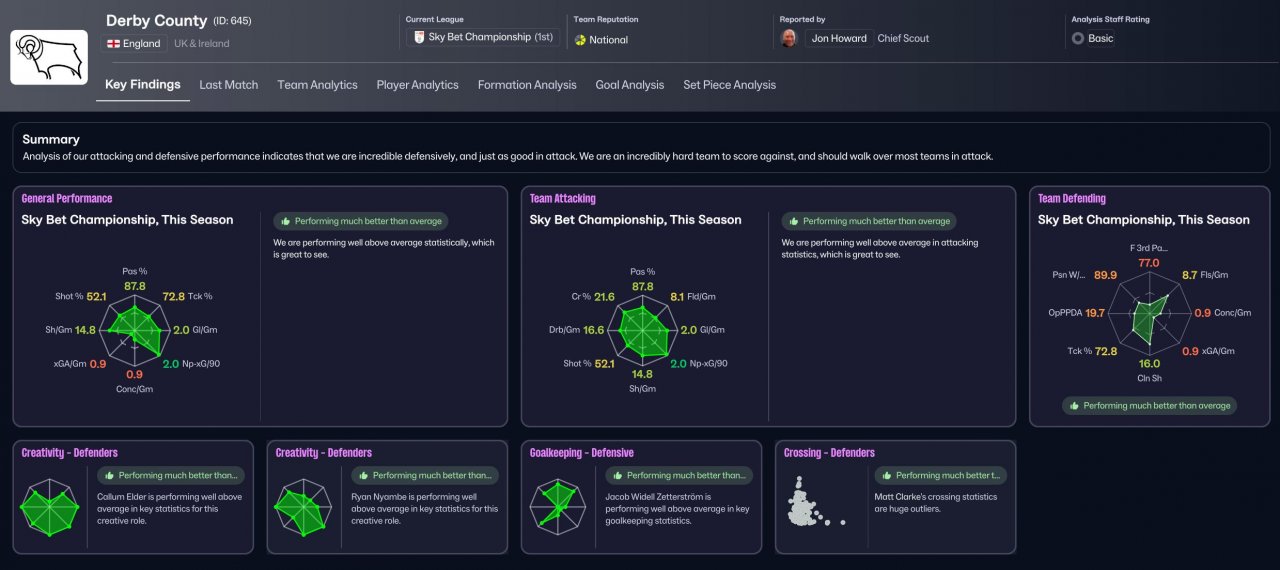Click the Derby County (ID: 645) label

pyautogui.click(x=178, y=20)
